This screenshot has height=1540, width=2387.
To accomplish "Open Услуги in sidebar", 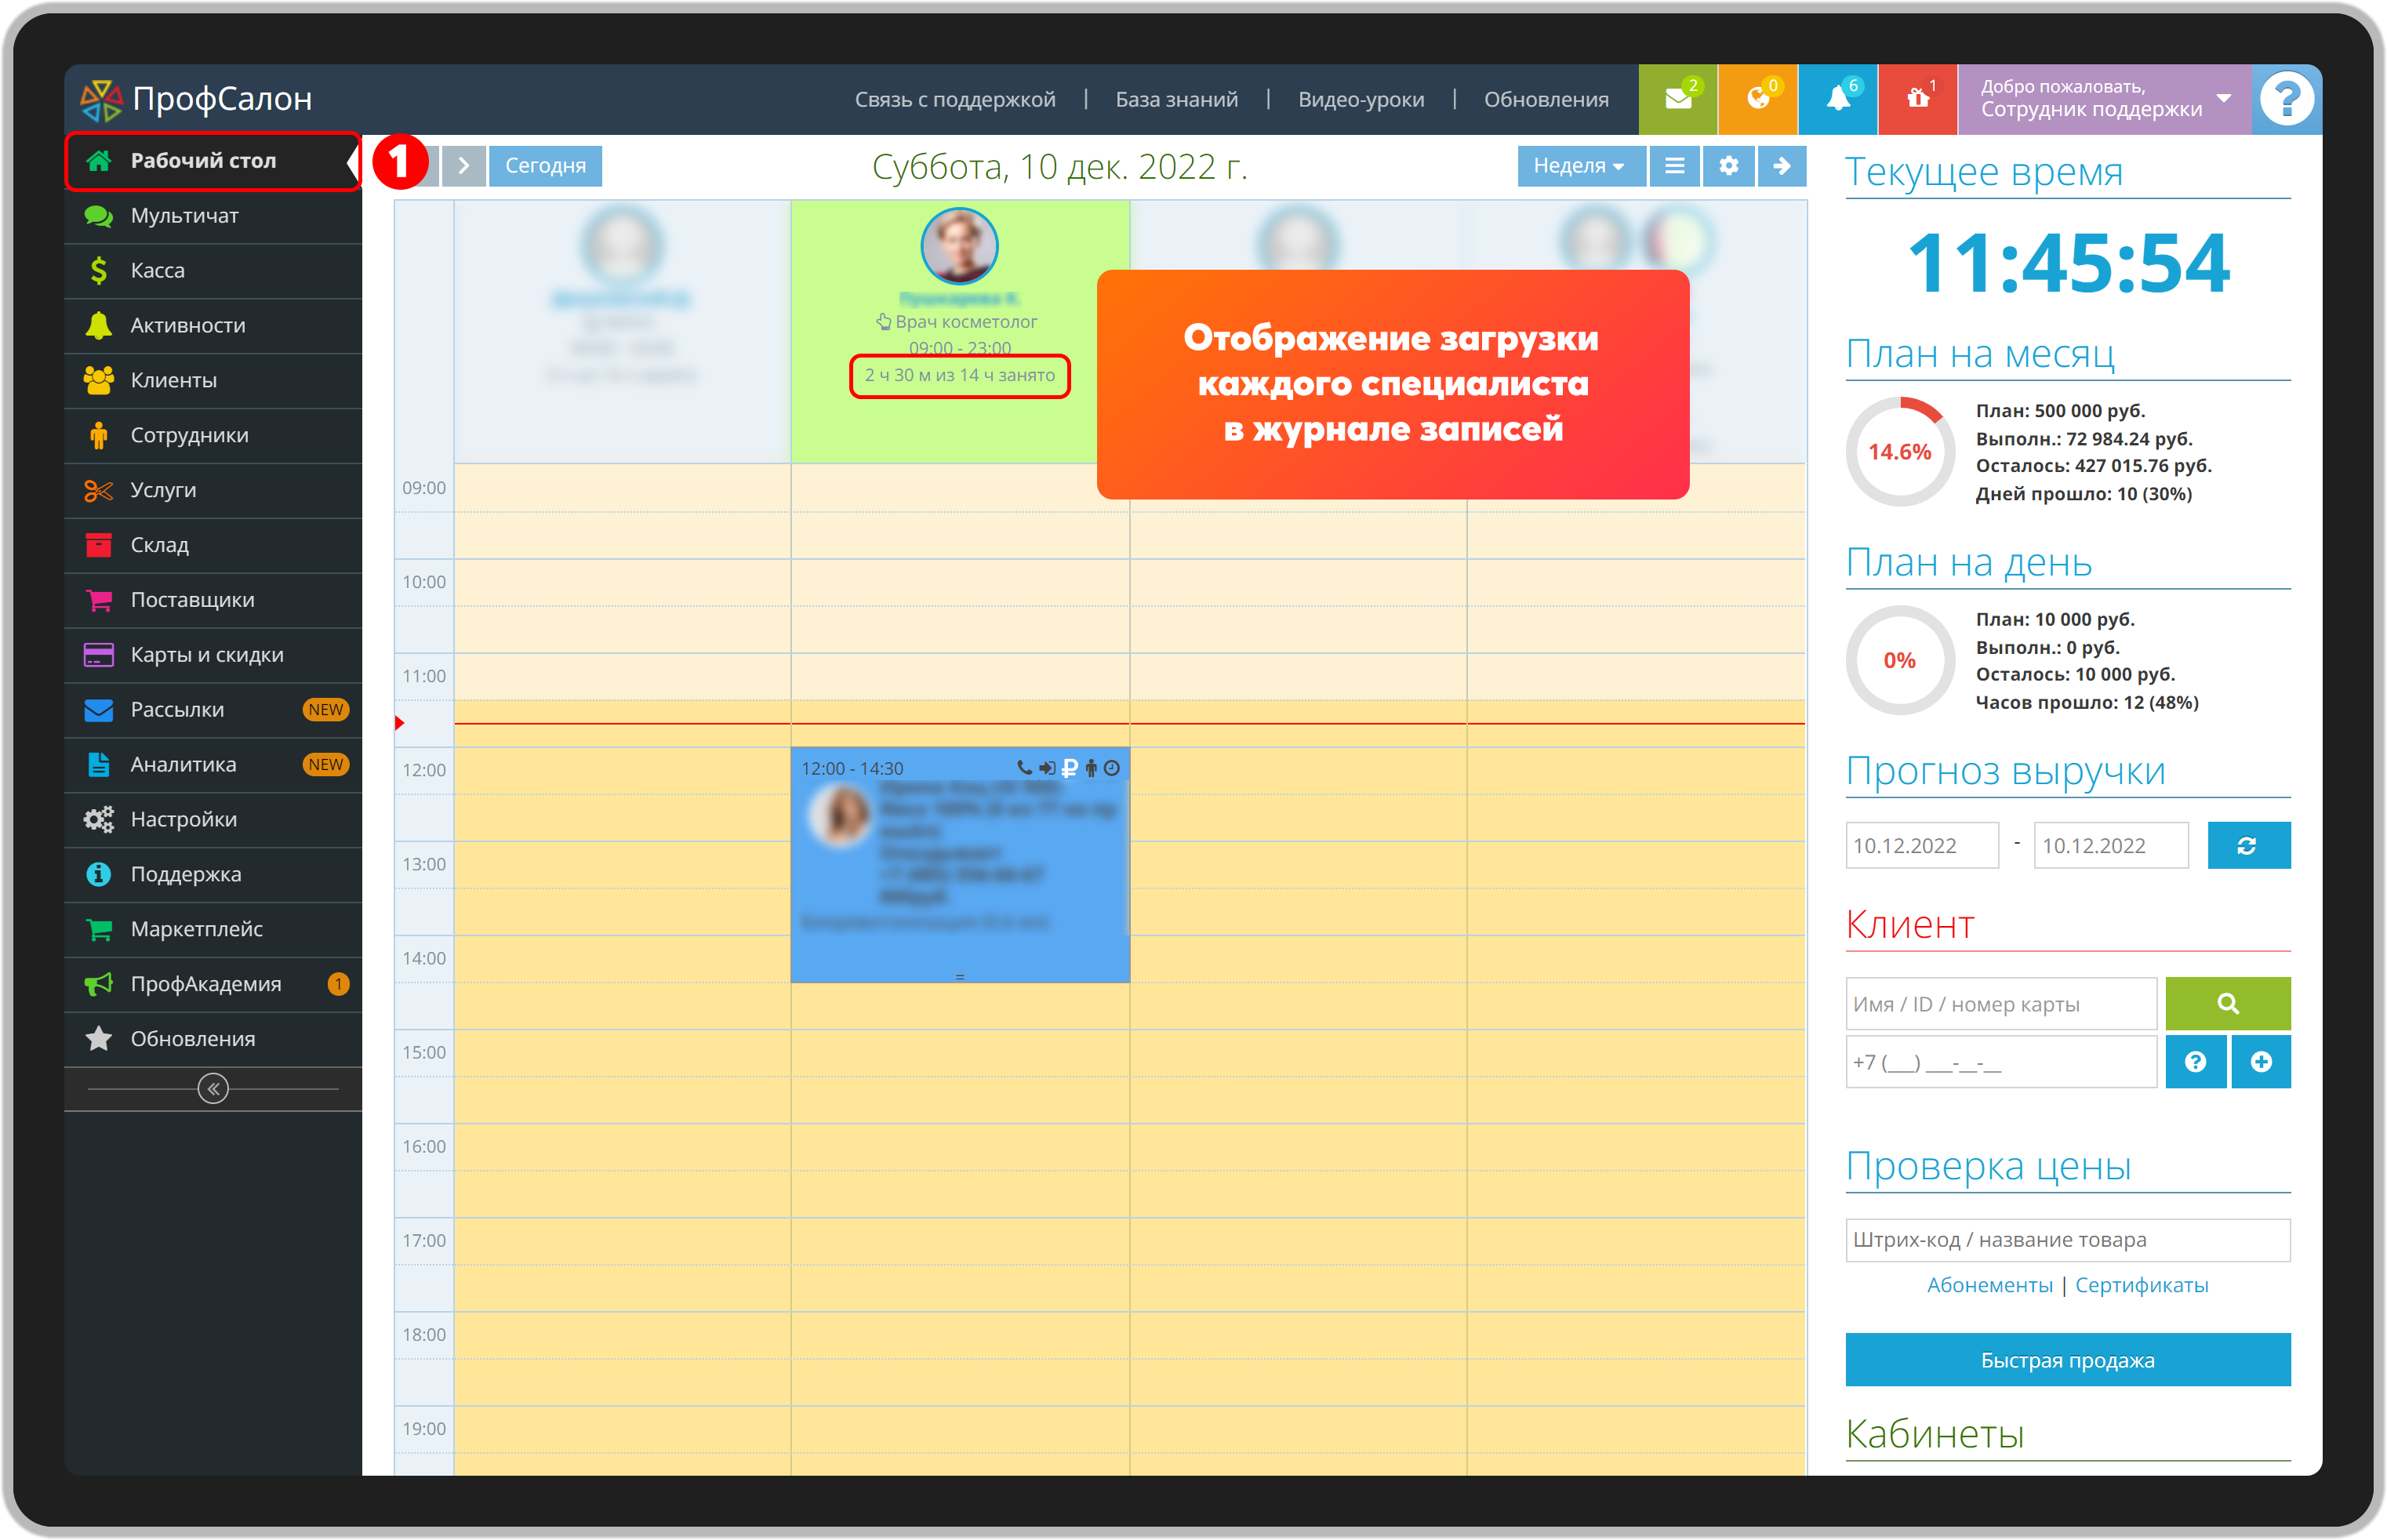I will [213, 491].
